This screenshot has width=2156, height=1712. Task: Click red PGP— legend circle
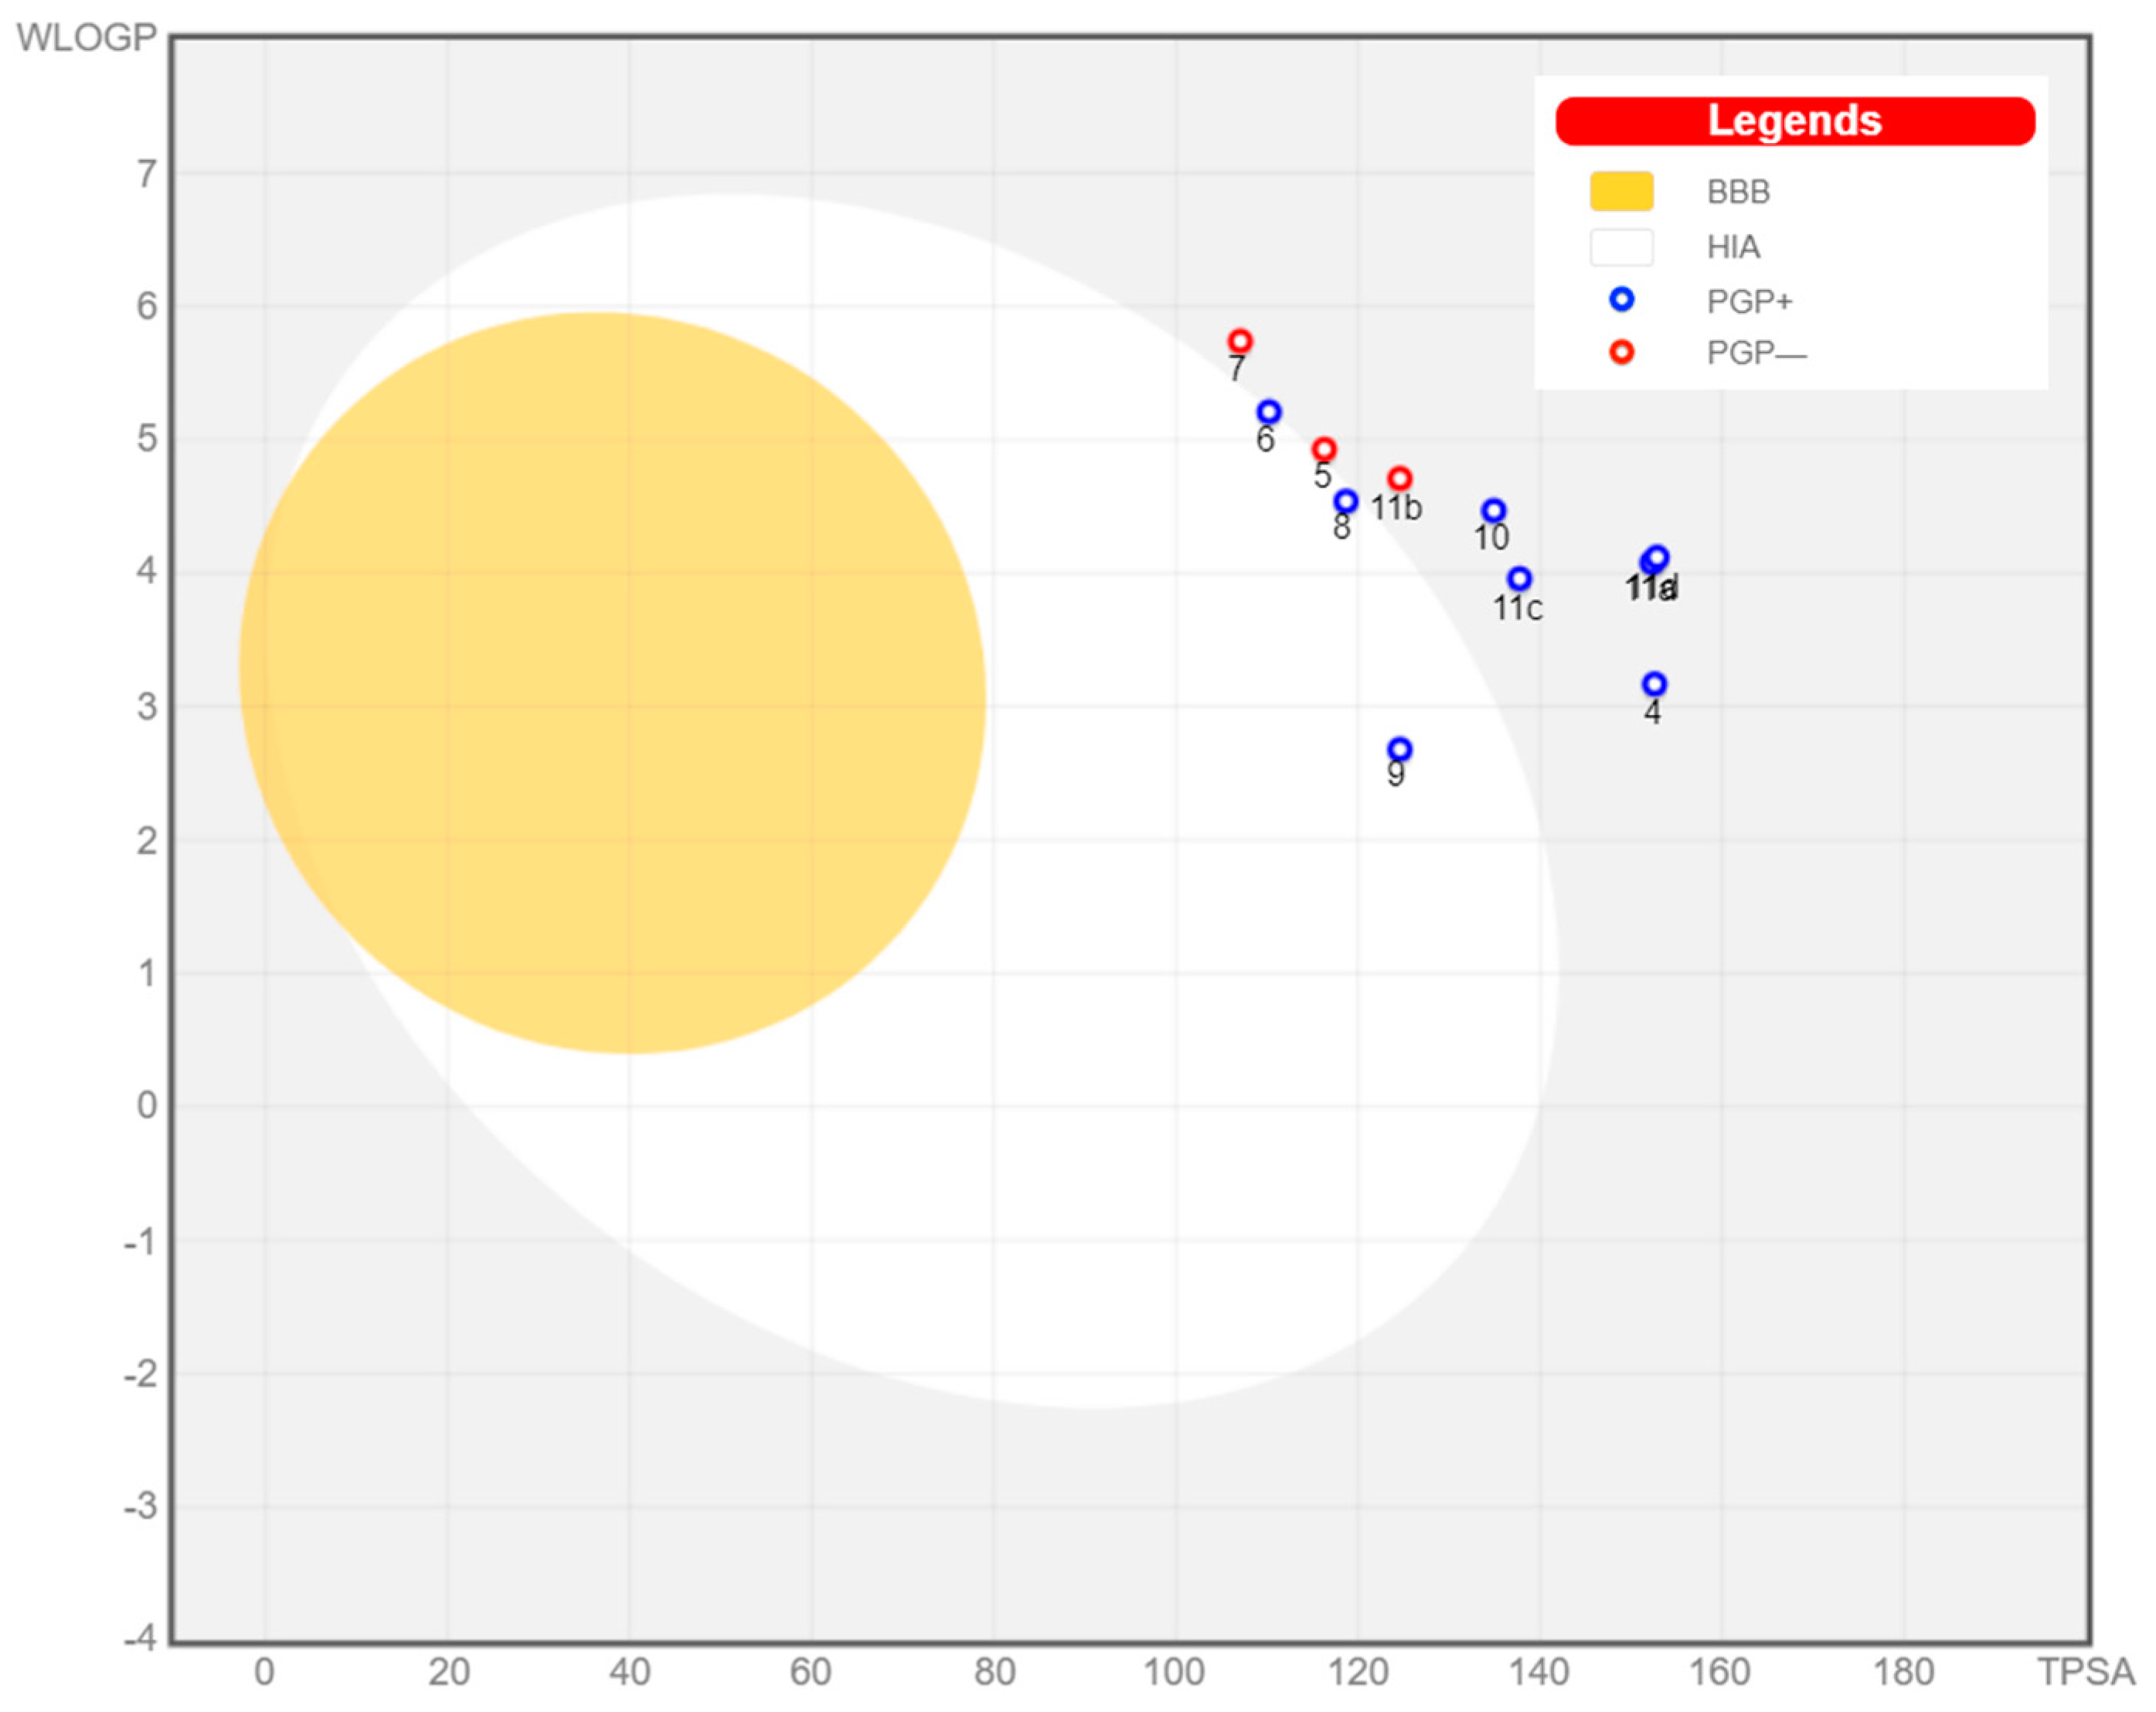pos(1621,352)
